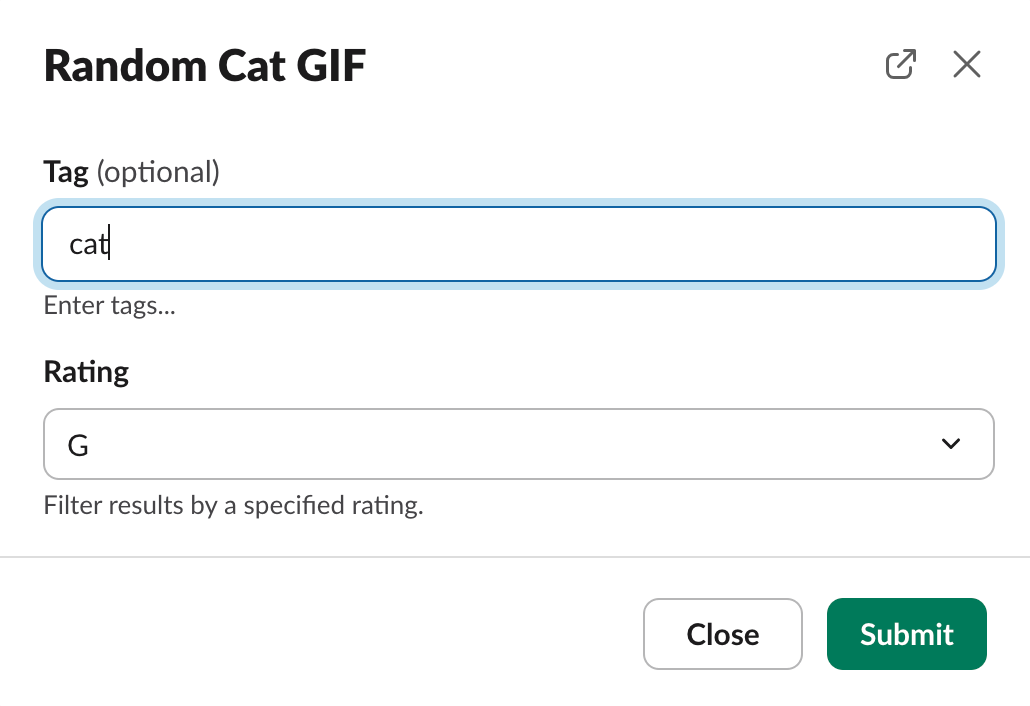This screenshot has height=706, width=1030.
Task: Expand the Rating dropdown chevron arrow
Action: pyautogui.click(x=951, y=444)
